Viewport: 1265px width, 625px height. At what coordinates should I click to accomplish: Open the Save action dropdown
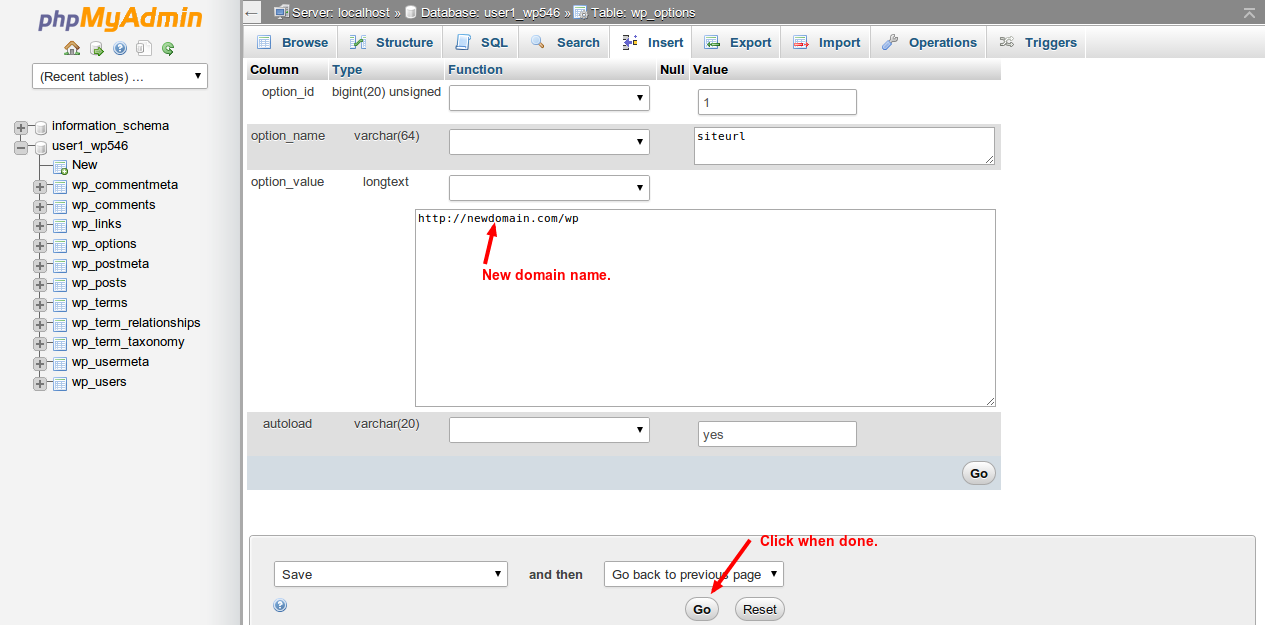click(x=391, y=574)
